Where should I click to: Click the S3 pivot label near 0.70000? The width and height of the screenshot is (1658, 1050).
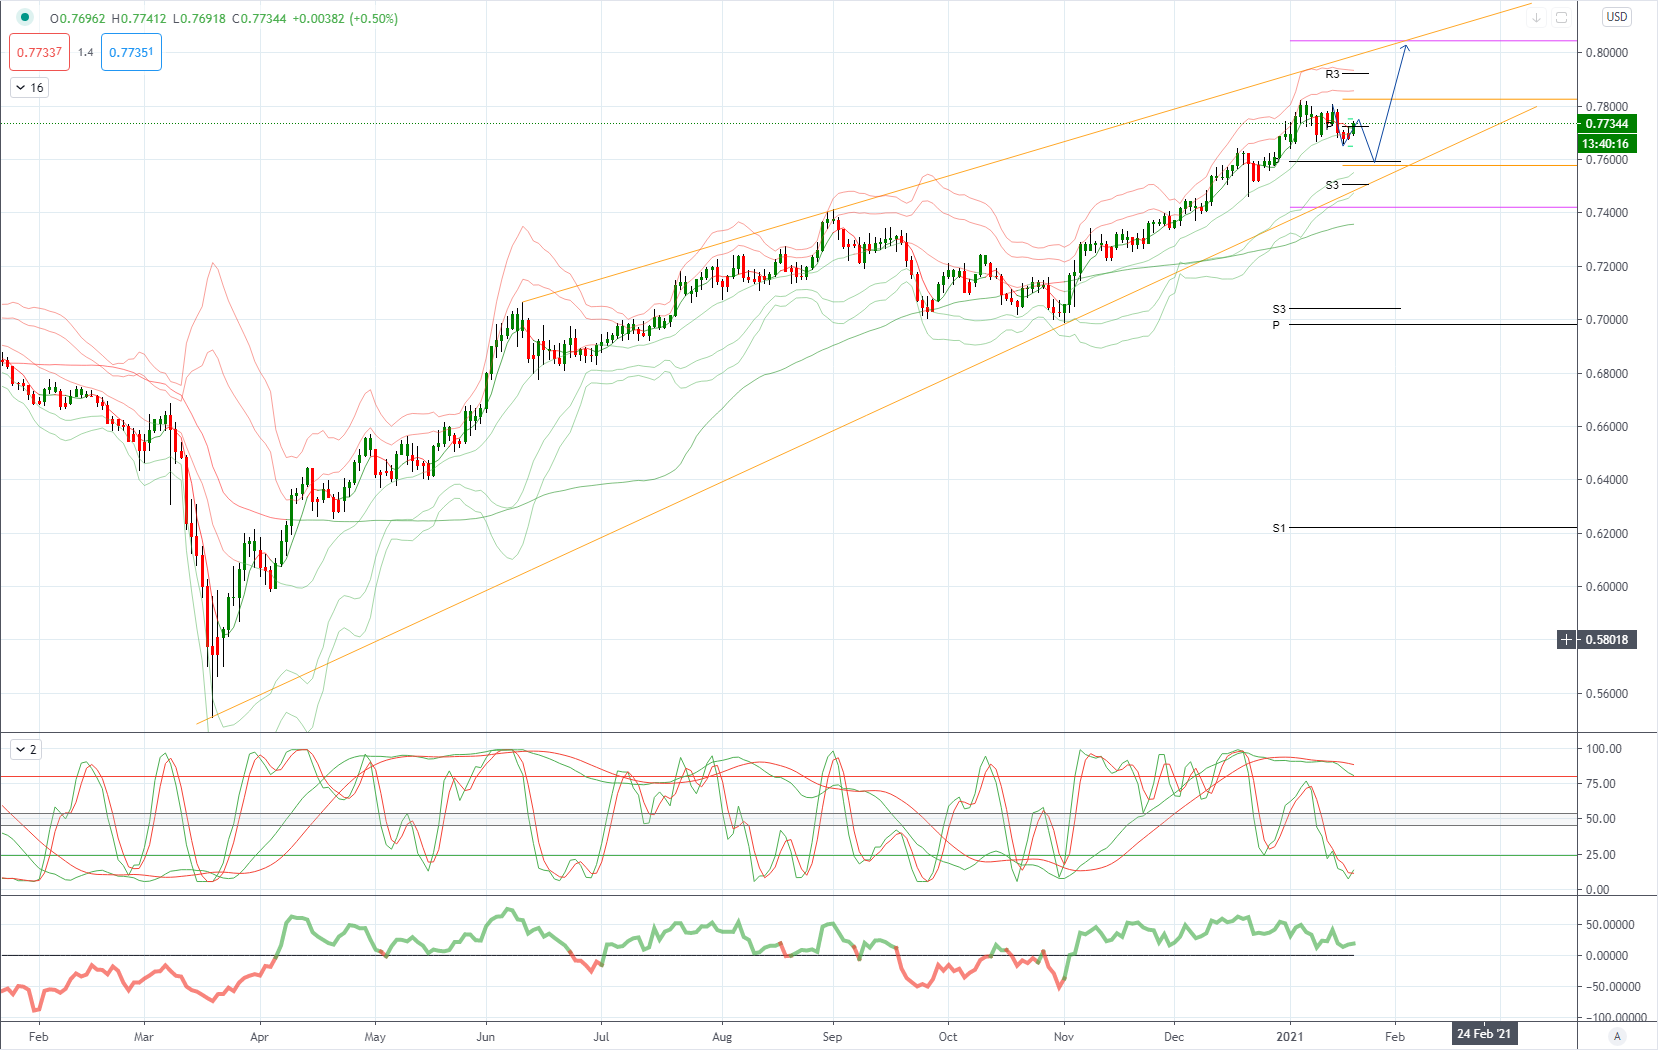[1279, 309]
